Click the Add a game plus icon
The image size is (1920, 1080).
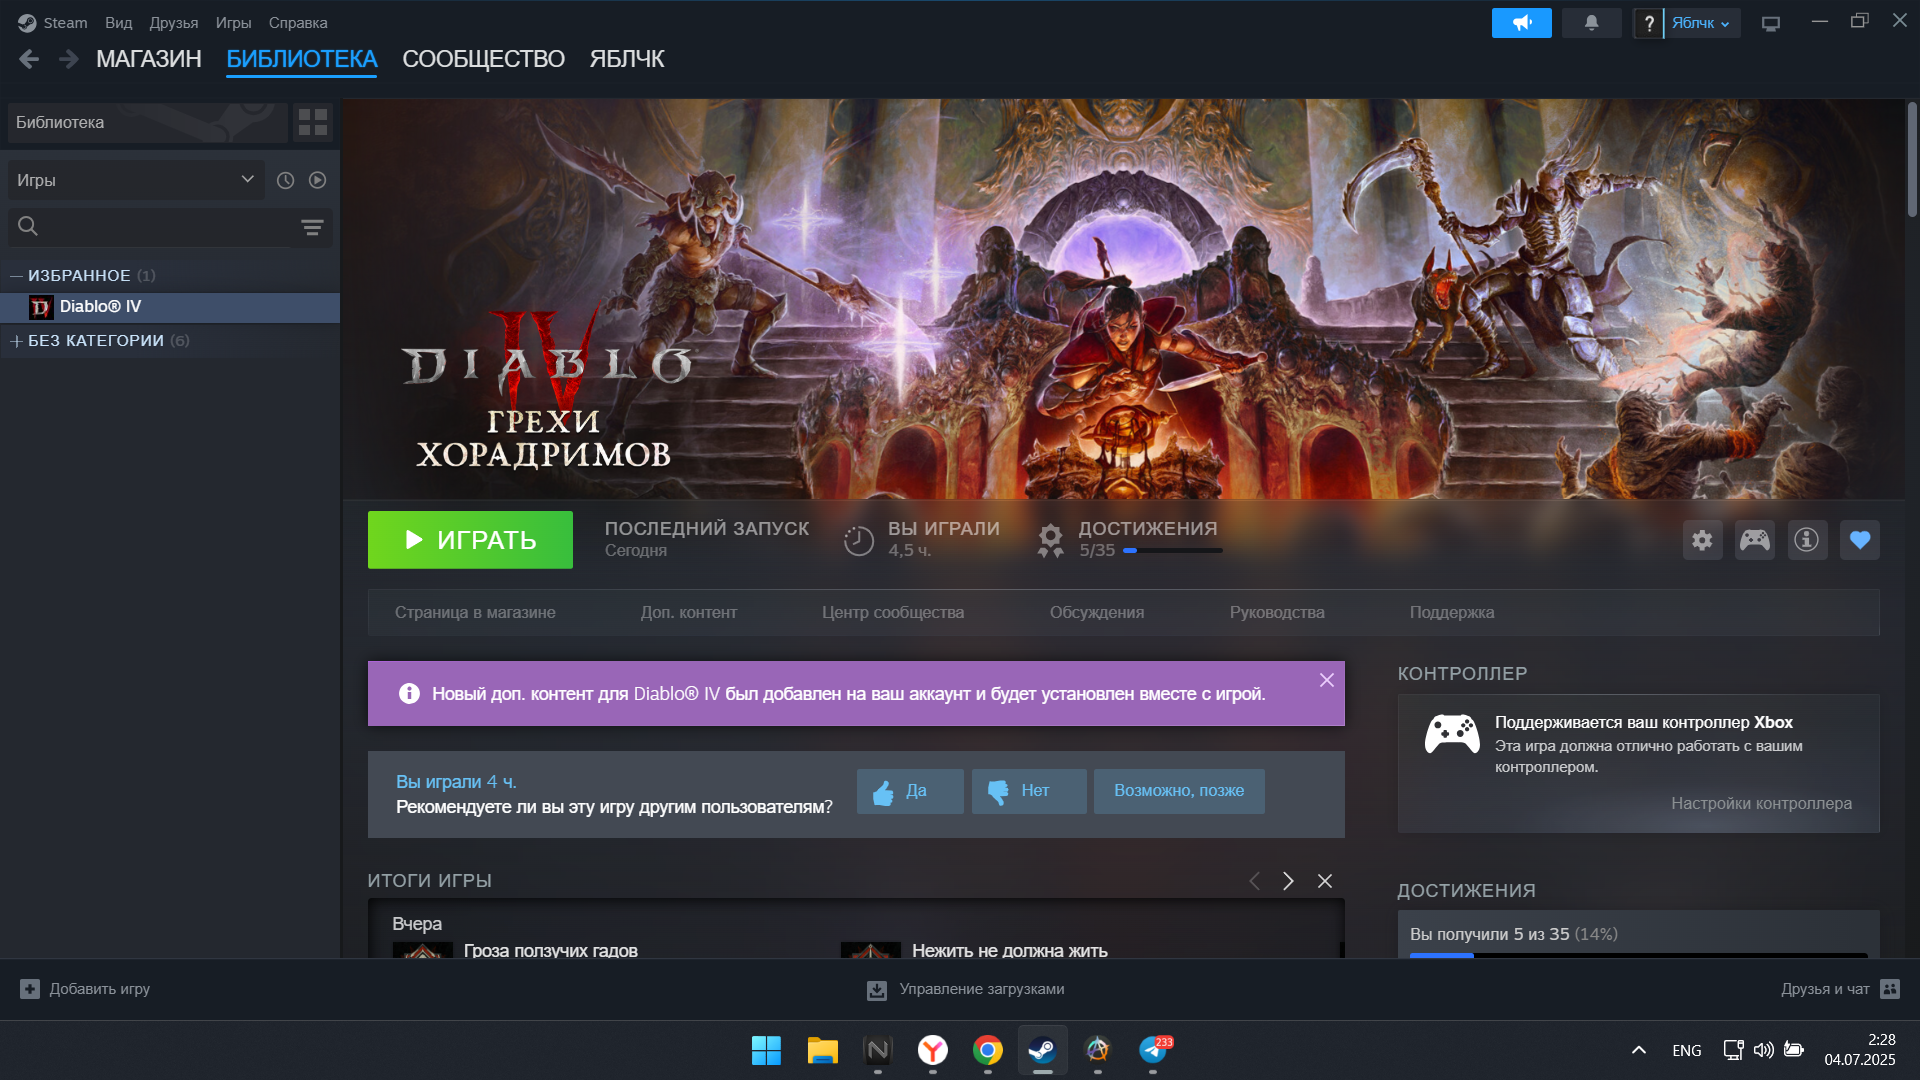pos(30,989)
